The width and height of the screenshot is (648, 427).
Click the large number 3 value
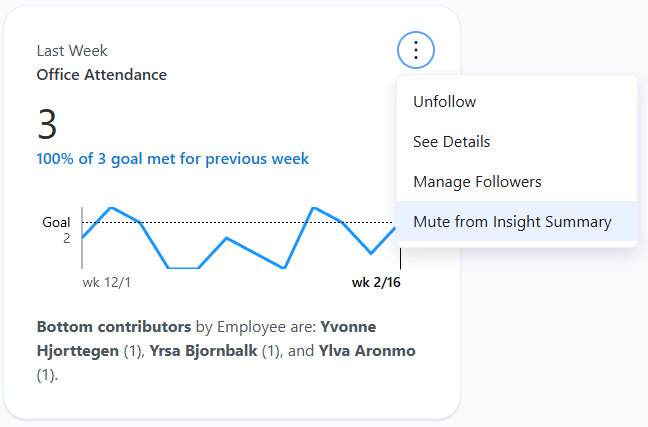[47, 124]
